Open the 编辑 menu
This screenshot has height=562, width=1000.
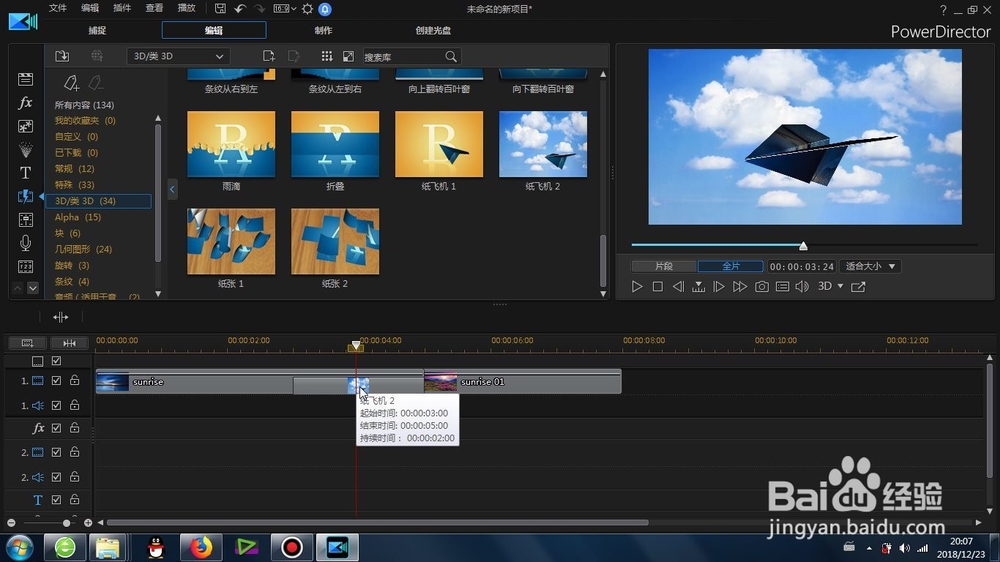90,8
